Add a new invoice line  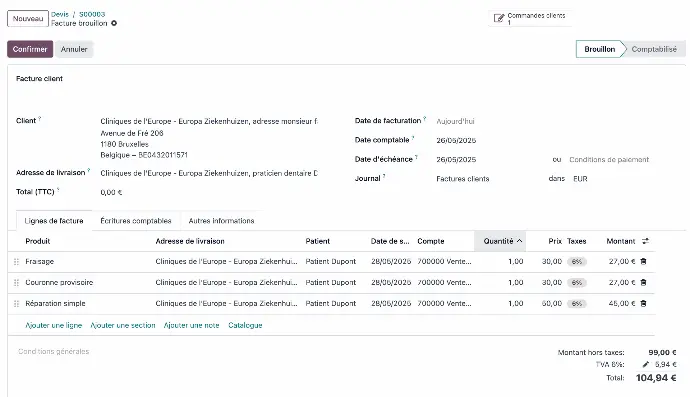(54, 325)
